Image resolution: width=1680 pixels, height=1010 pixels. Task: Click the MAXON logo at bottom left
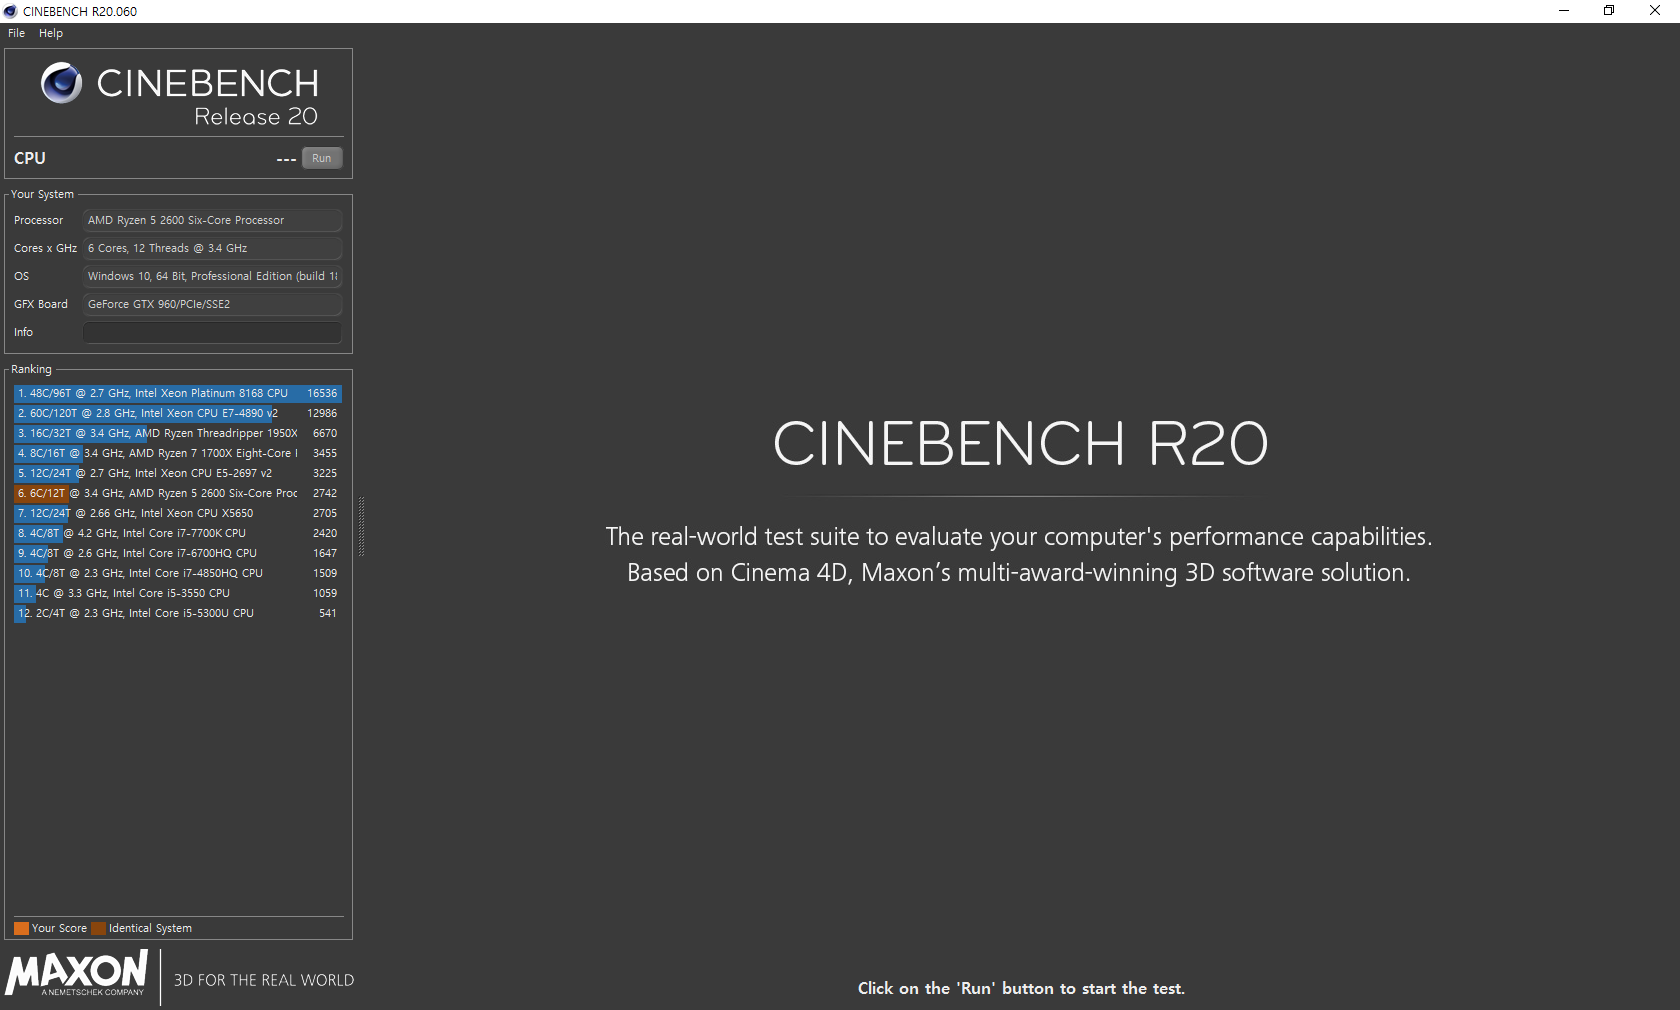[x=77, y=973]
